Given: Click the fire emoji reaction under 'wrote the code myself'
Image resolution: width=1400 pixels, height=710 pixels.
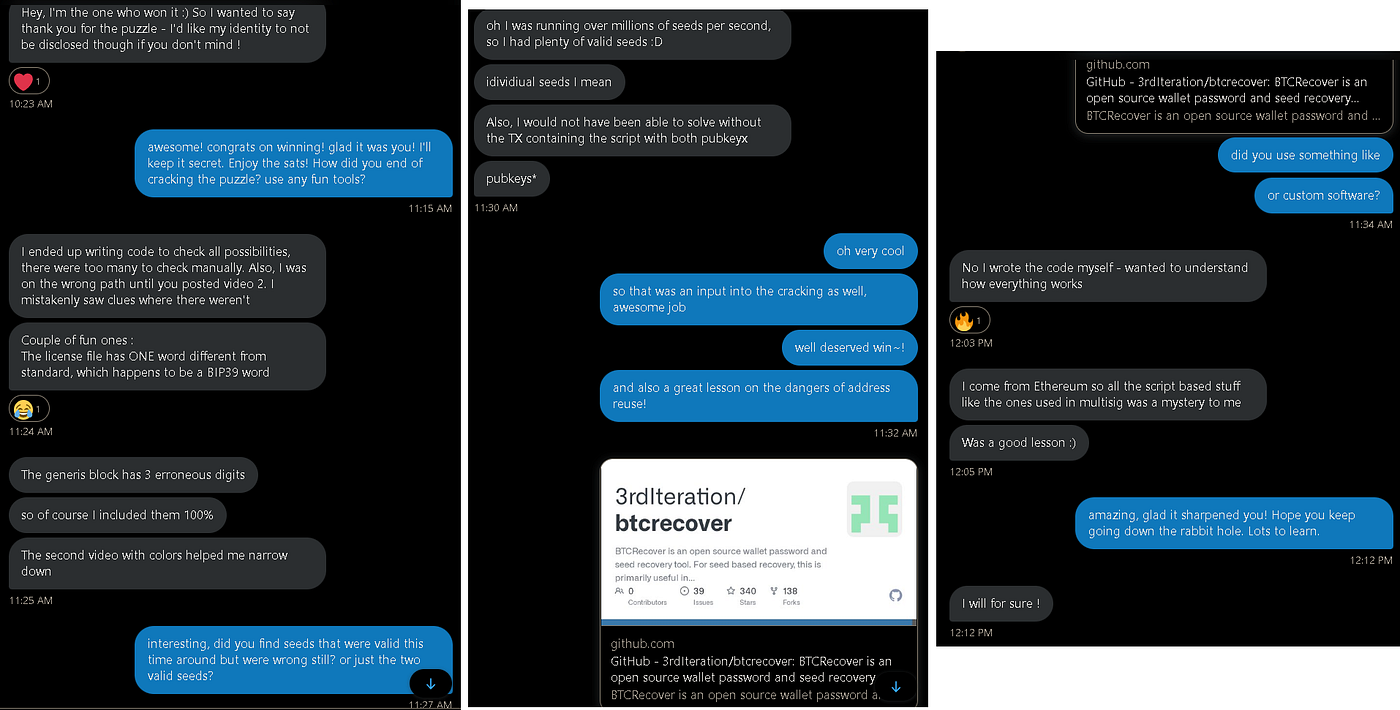Looking at the screenshot, I should (969, 320).
